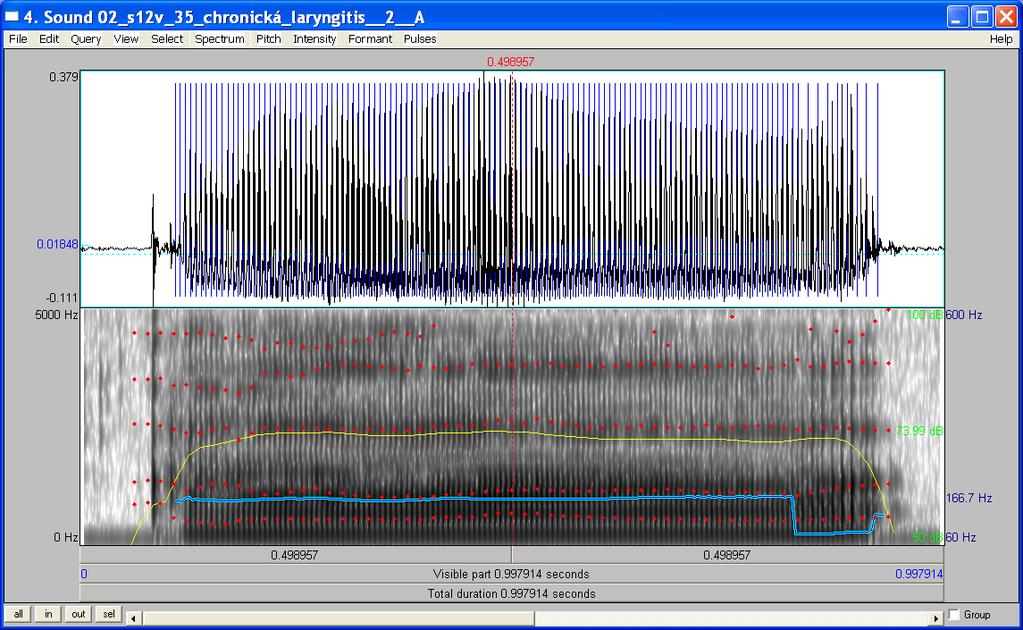Open the Formant menu

click(370, 39)
